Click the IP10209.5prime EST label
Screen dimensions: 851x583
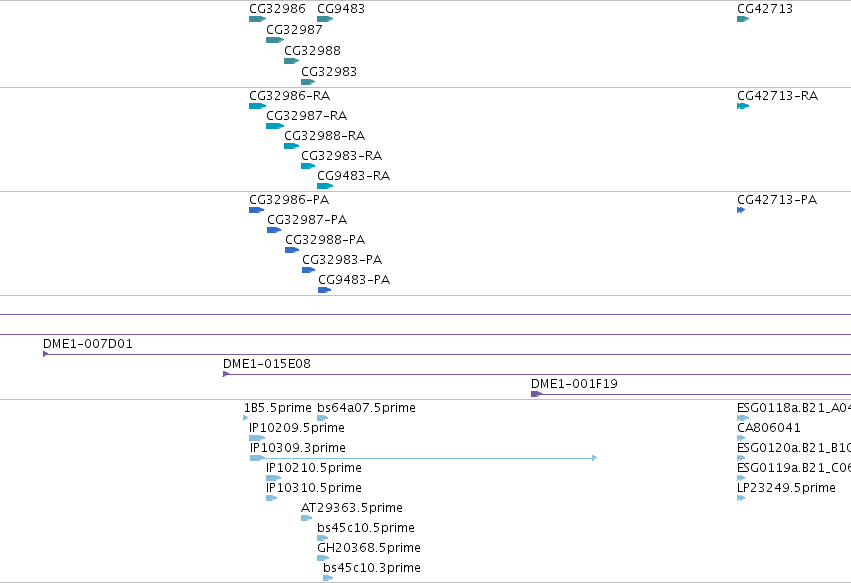click(x=296, y=428)
